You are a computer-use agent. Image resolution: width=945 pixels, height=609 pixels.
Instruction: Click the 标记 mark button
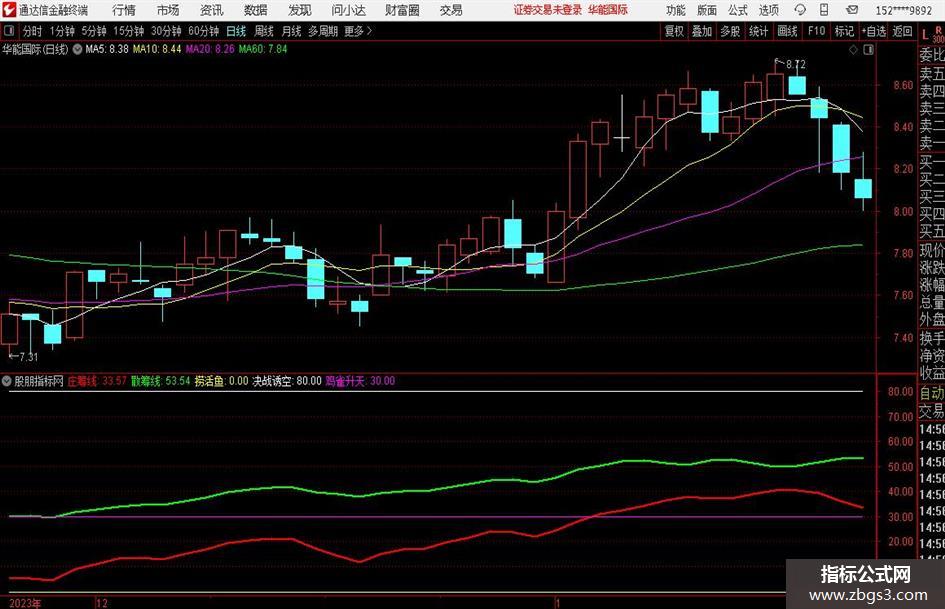tap(844, 31)
